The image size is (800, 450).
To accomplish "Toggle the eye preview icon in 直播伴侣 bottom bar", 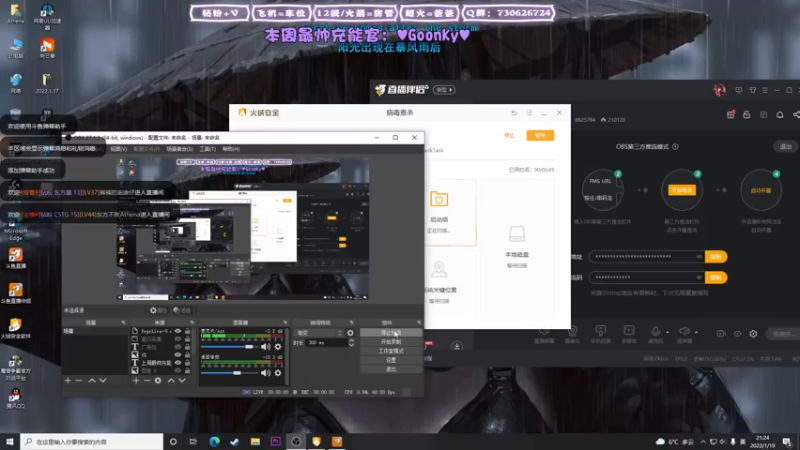I will (737, 334).
